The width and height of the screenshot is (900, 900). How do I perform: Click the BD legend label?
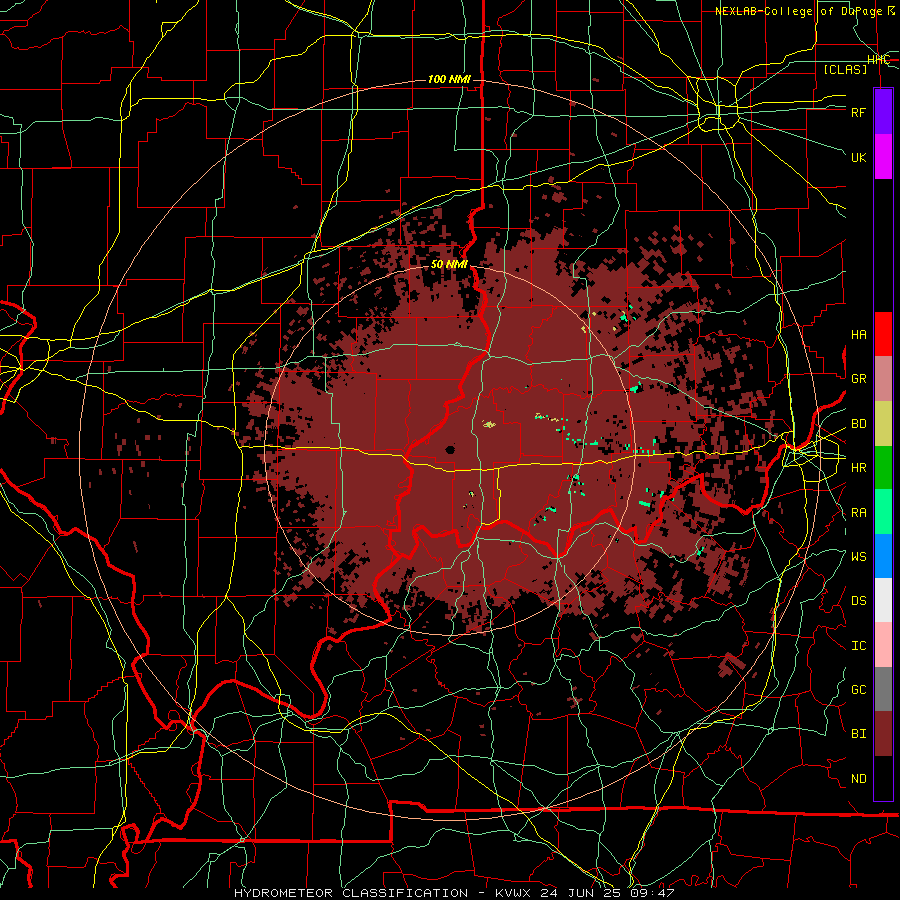click(858, 424)
